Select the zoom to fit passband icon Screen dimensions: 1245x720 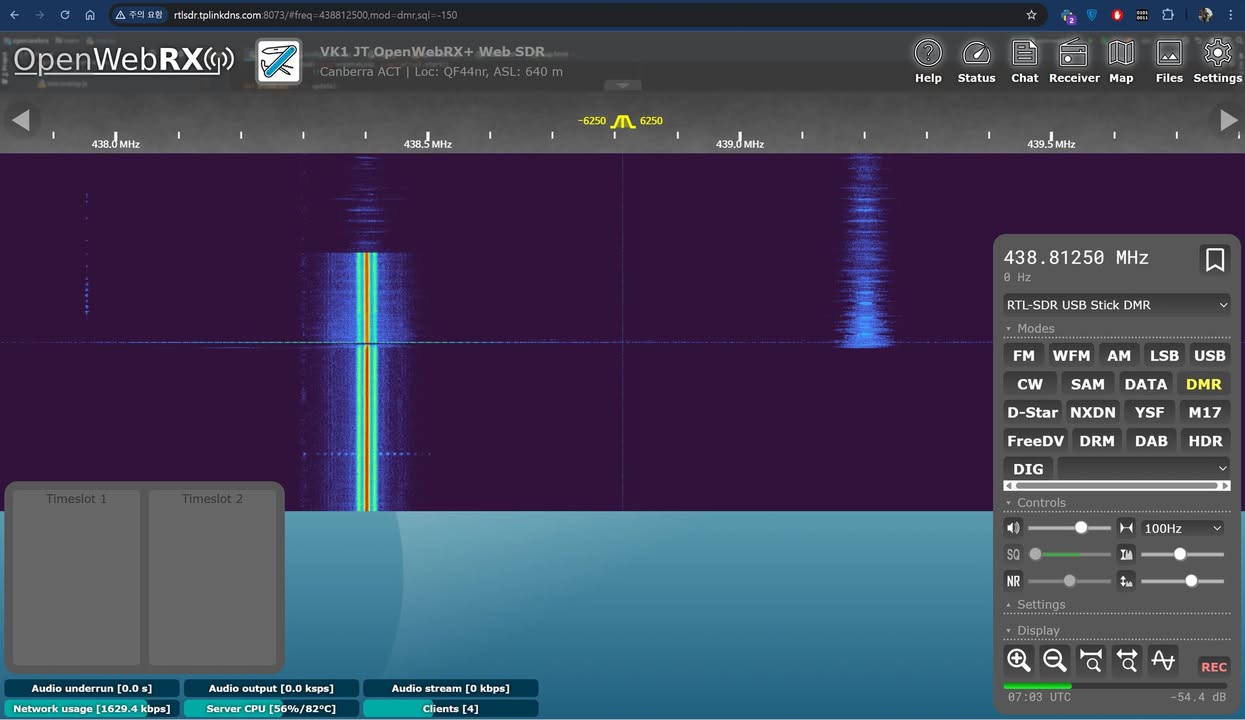1090,660
